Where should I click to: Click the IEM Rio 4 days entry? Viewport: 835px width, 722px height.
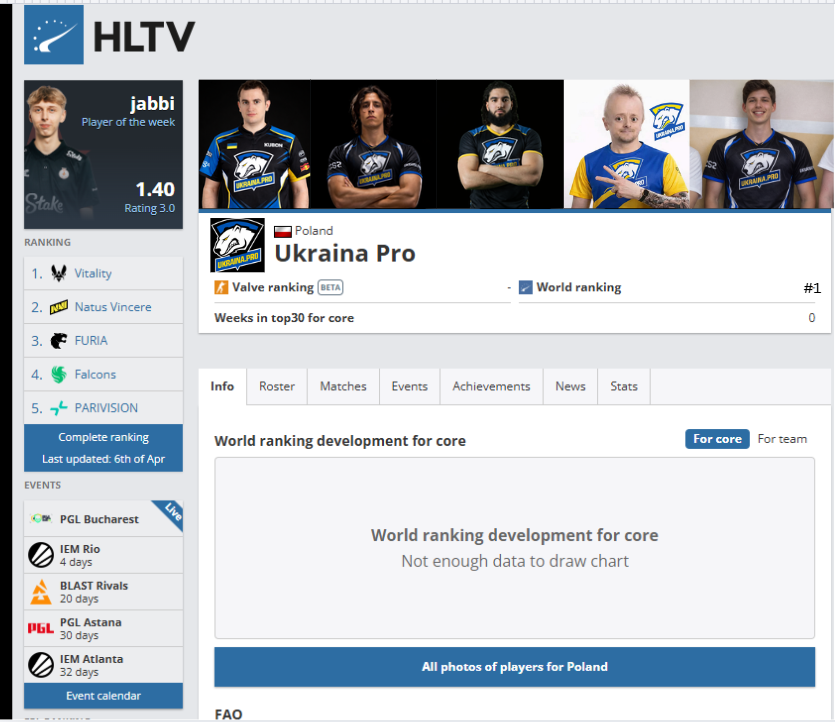click(103, 555)
